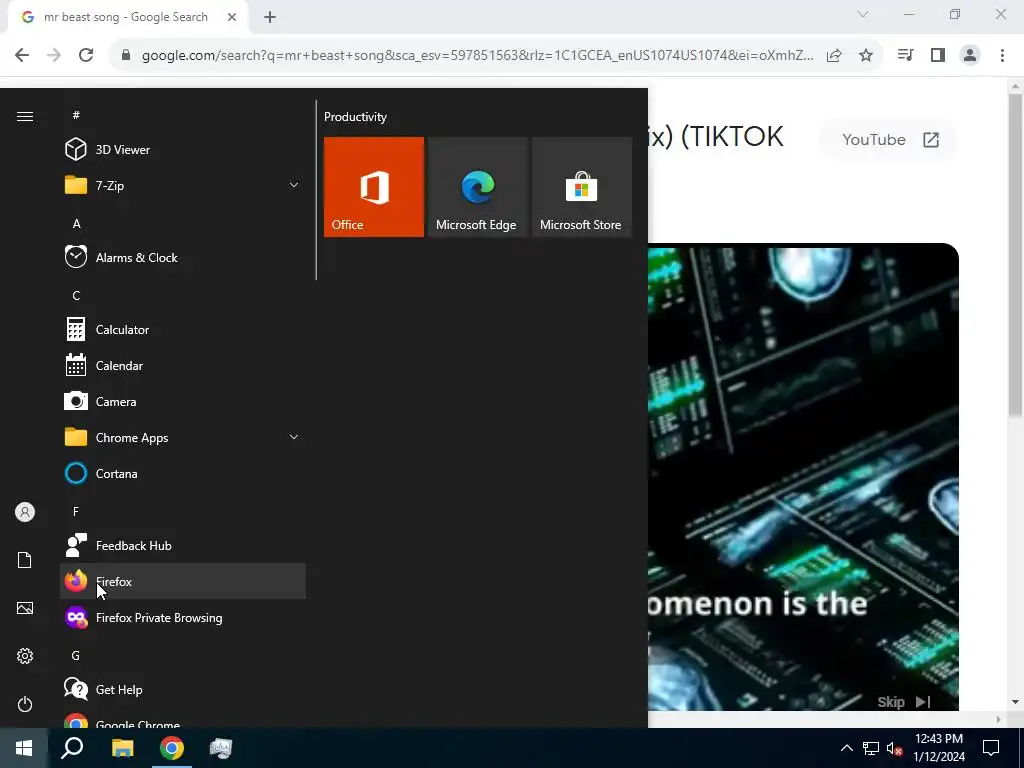Launch Cortana from app list
This screenshot has height=768, width=1024.
182,473
